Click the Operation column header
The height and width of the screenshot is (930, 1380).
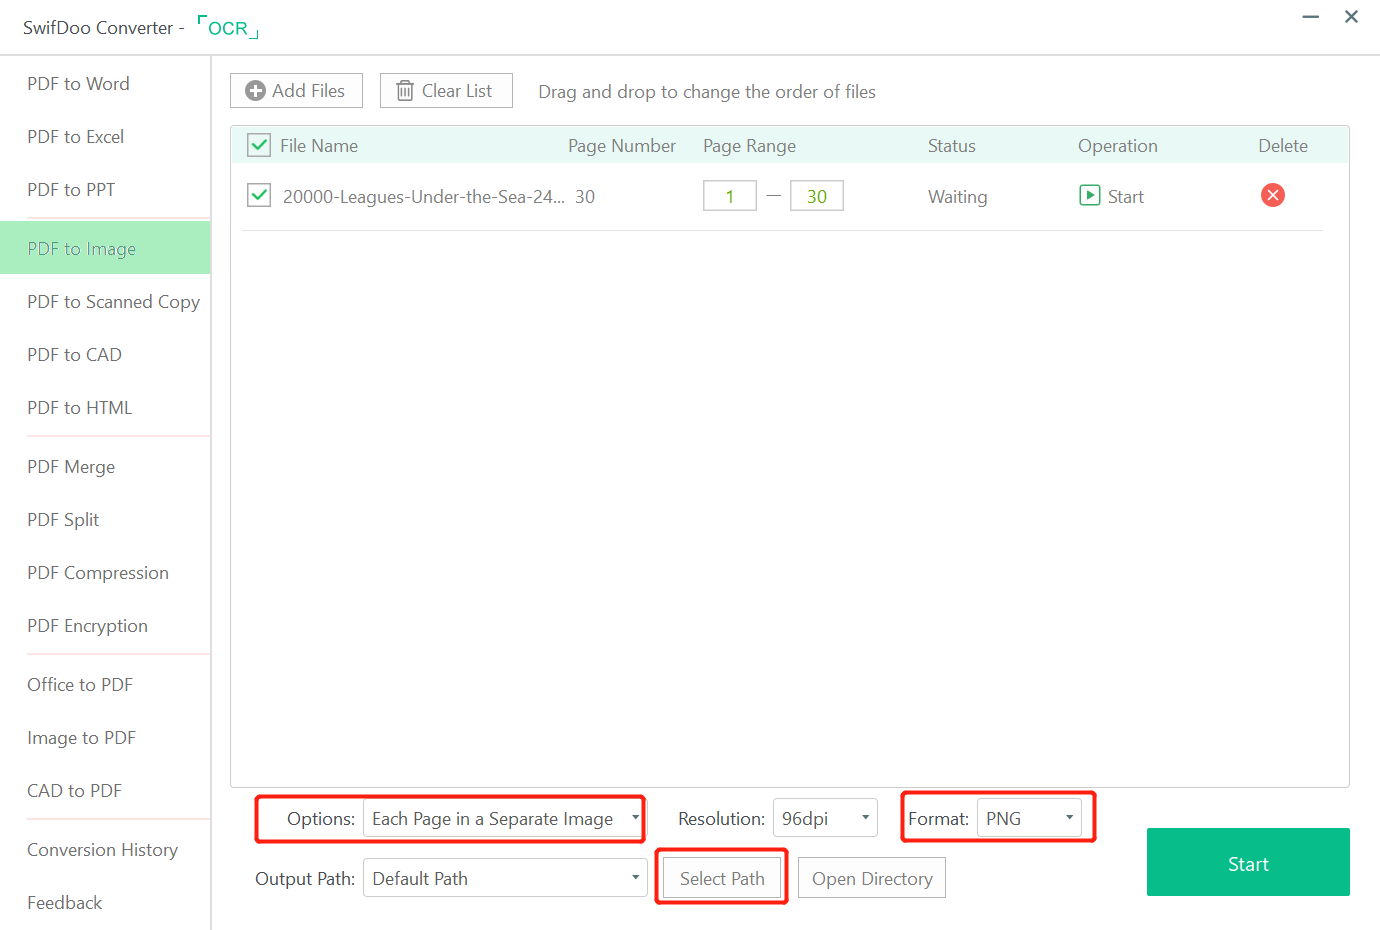point(1118,146)
